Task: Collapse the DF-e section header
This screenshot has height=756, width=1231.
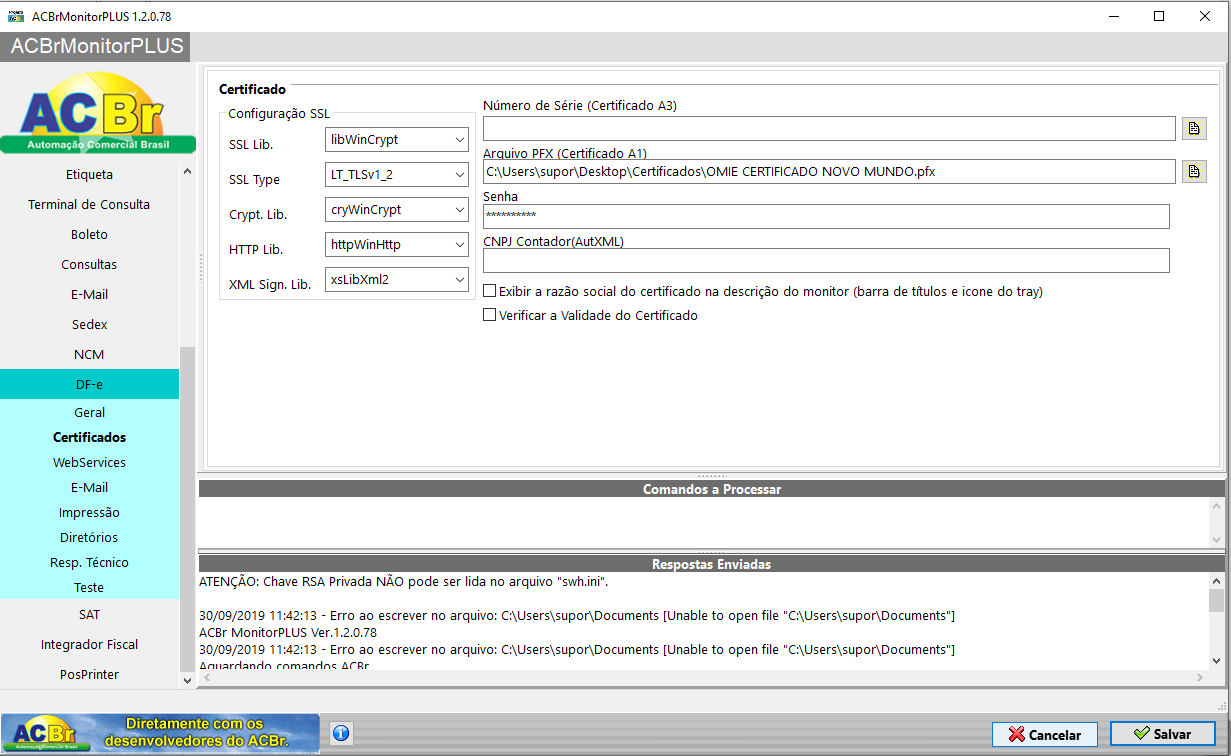Action: tap(90, 384)
